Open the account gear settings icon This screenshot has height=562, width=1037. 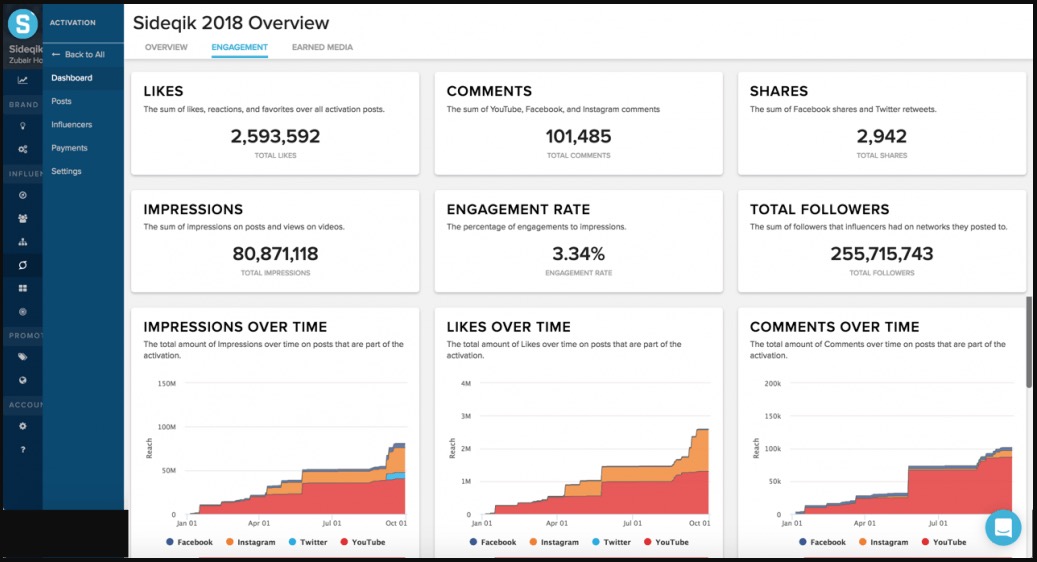coord(22,426)
